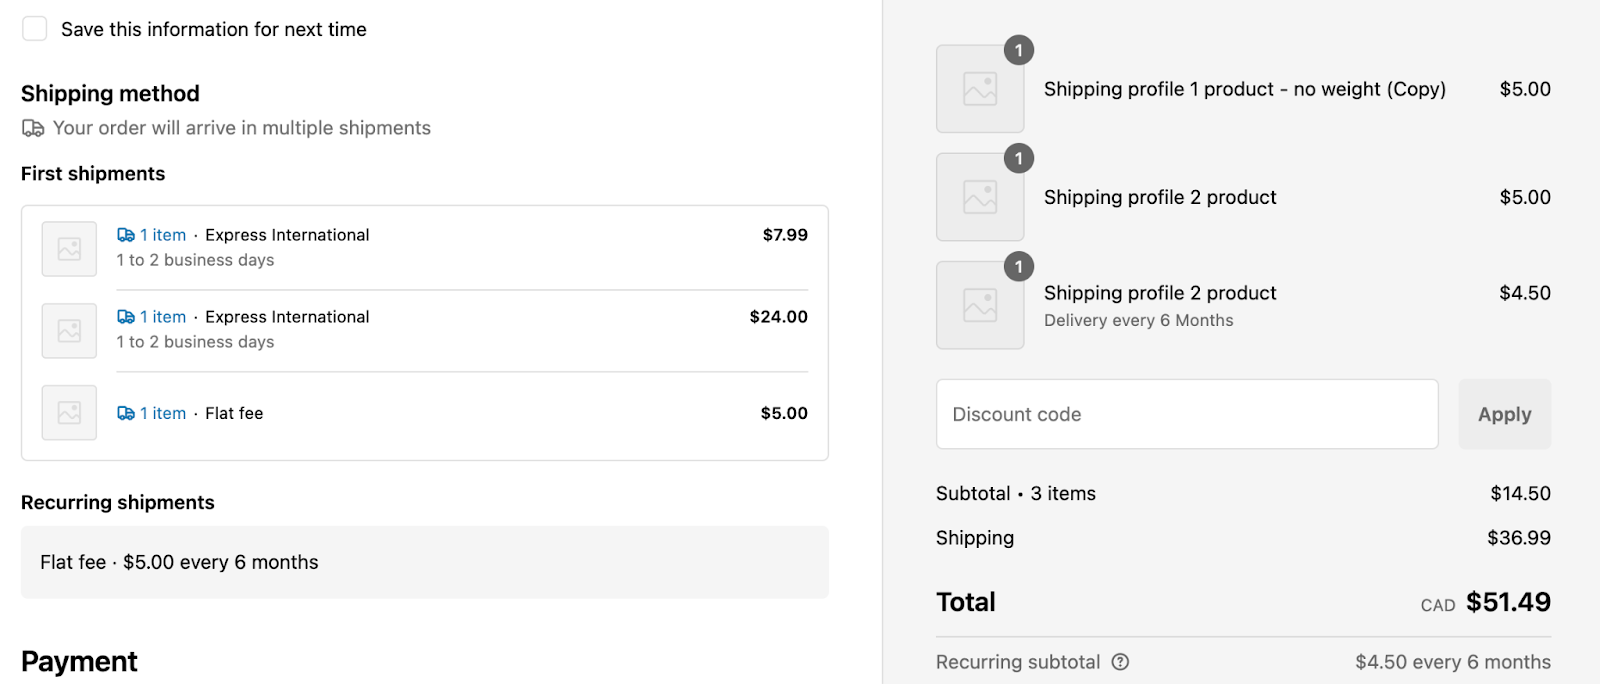Screen dimensions: 1600x684
Task: Click the Recurring subtotal help question-mark icon
Action: click(1121, 662)
